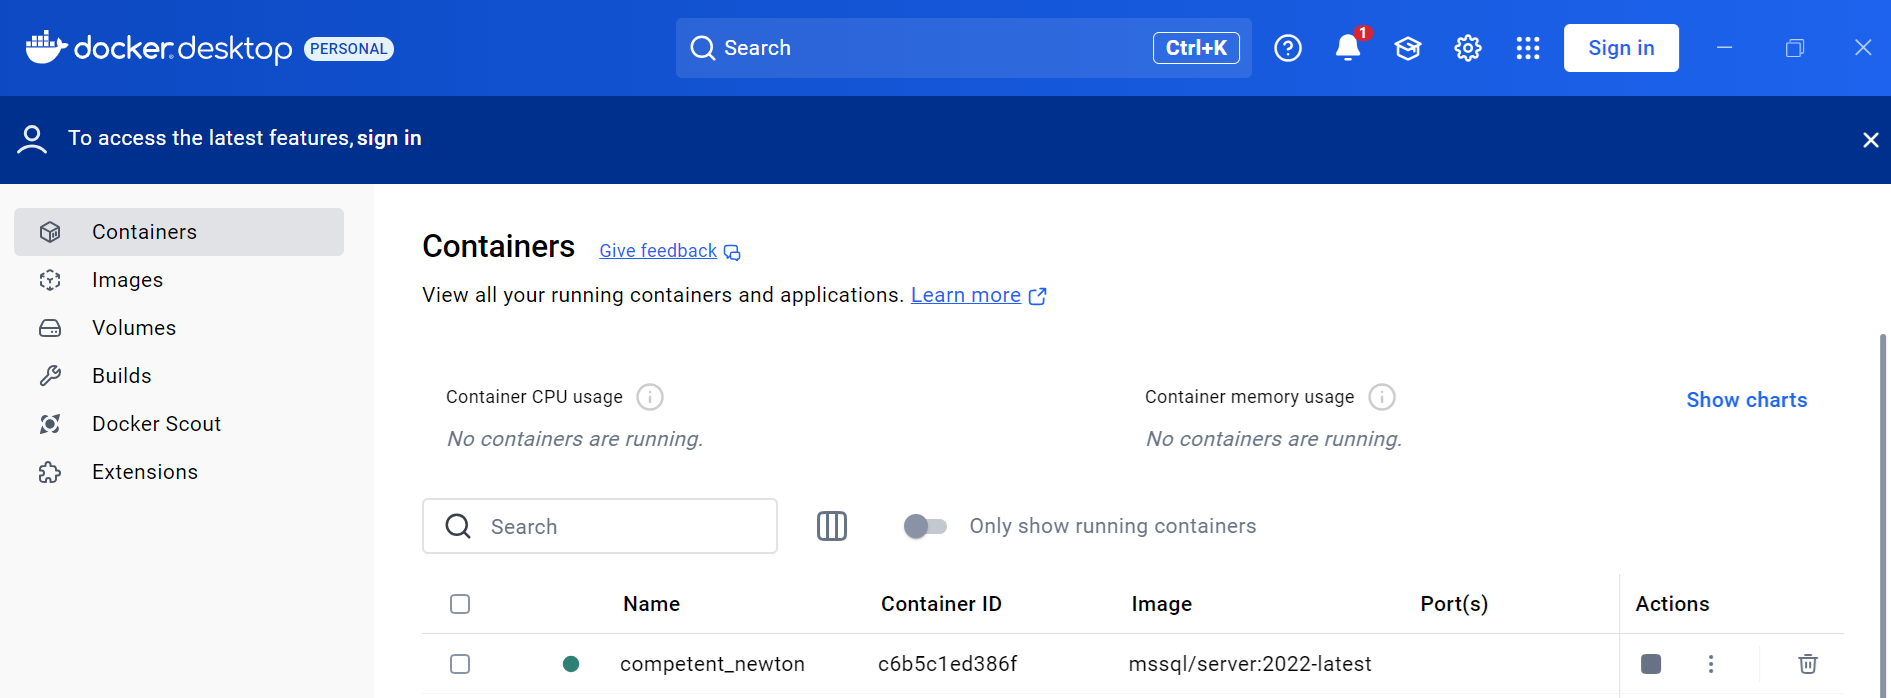The height and width of the screenshot is (698, 1891).
Task: Click the Image column header
Action: pos(1162,604)
